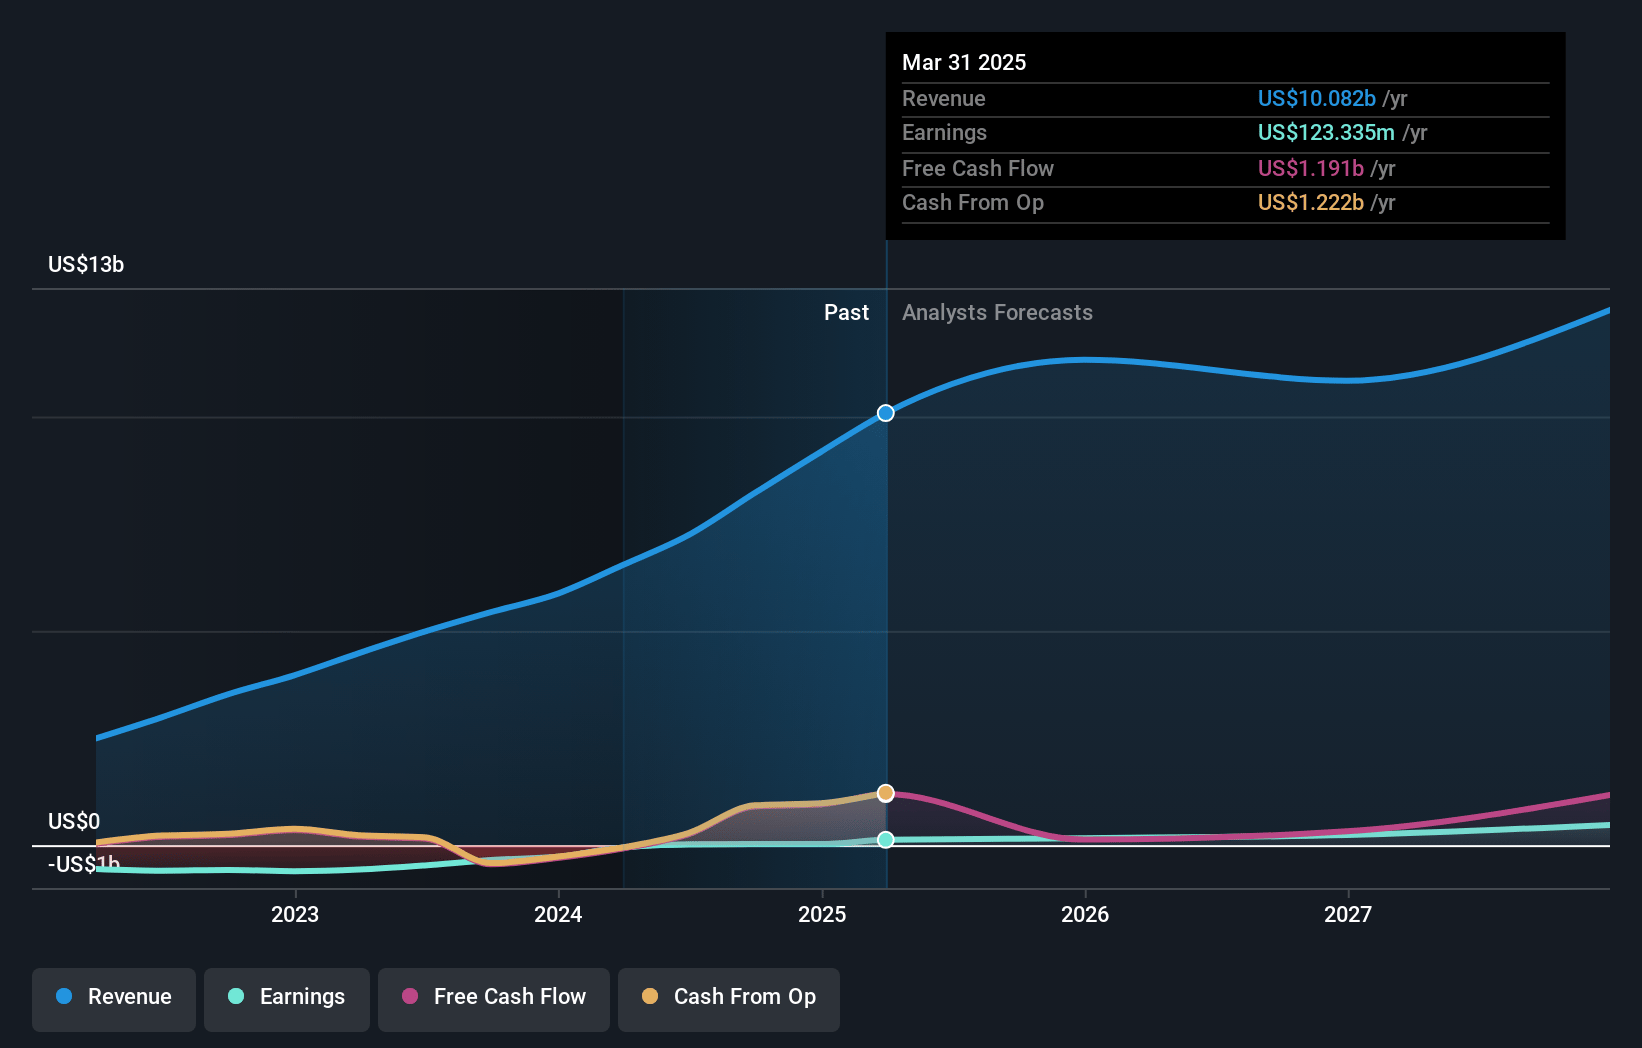Screen dimensions: 1642x1048
Task: Click the Revenue row label in tooltip
Action: 943,98
